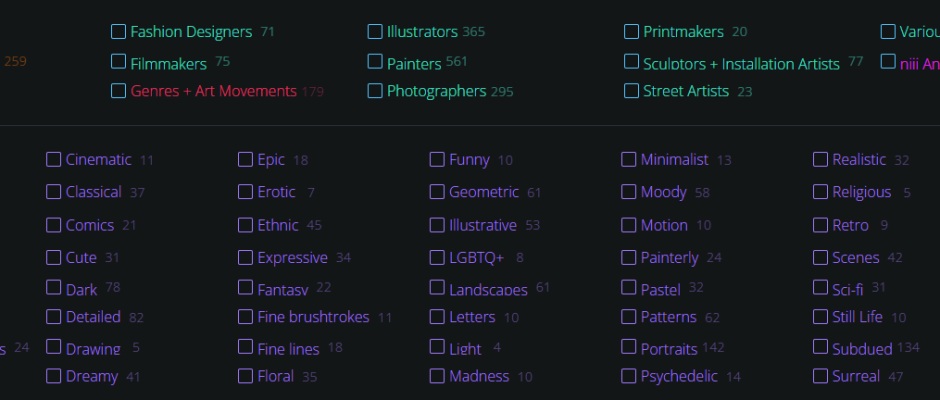Image resolution: width=940 pixels, height=400 pixels.
Task: Enable the Illustrators filter checkbox
Action: pyautogui.click(x=375, y=32)
